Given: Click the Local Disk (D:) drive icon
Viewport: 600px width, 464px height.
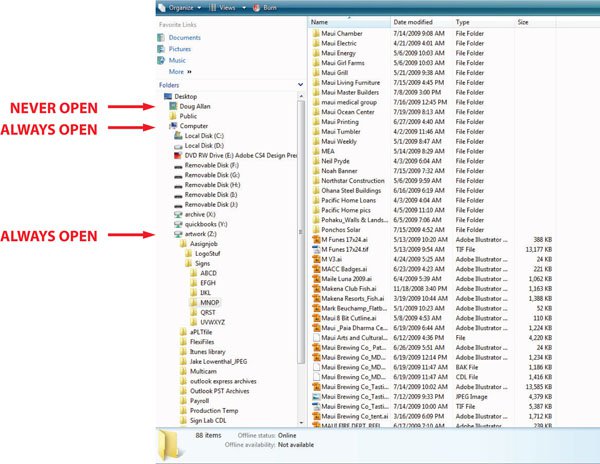Looking at the screenshot, I should click(178, 146).
